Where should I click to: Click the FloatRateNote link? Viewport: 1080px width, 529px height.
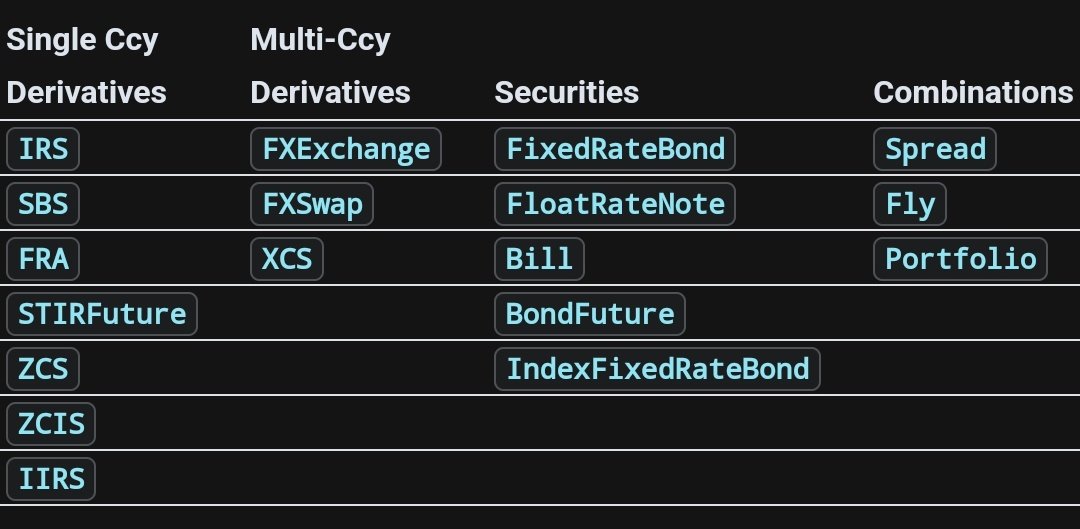coord(615,204)
